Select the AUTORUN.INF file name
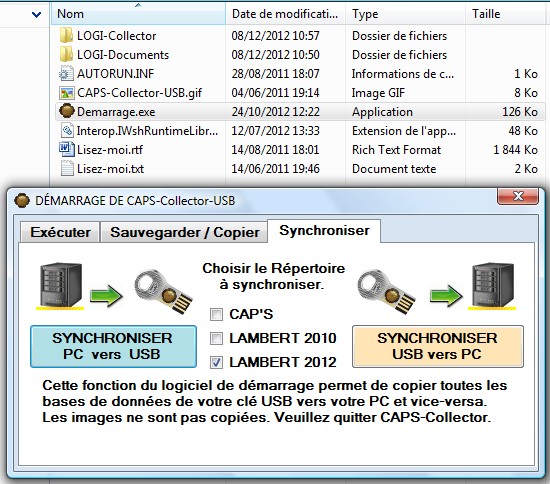The image size is (550, 484). pyautogui.click(x=115, y=74)
